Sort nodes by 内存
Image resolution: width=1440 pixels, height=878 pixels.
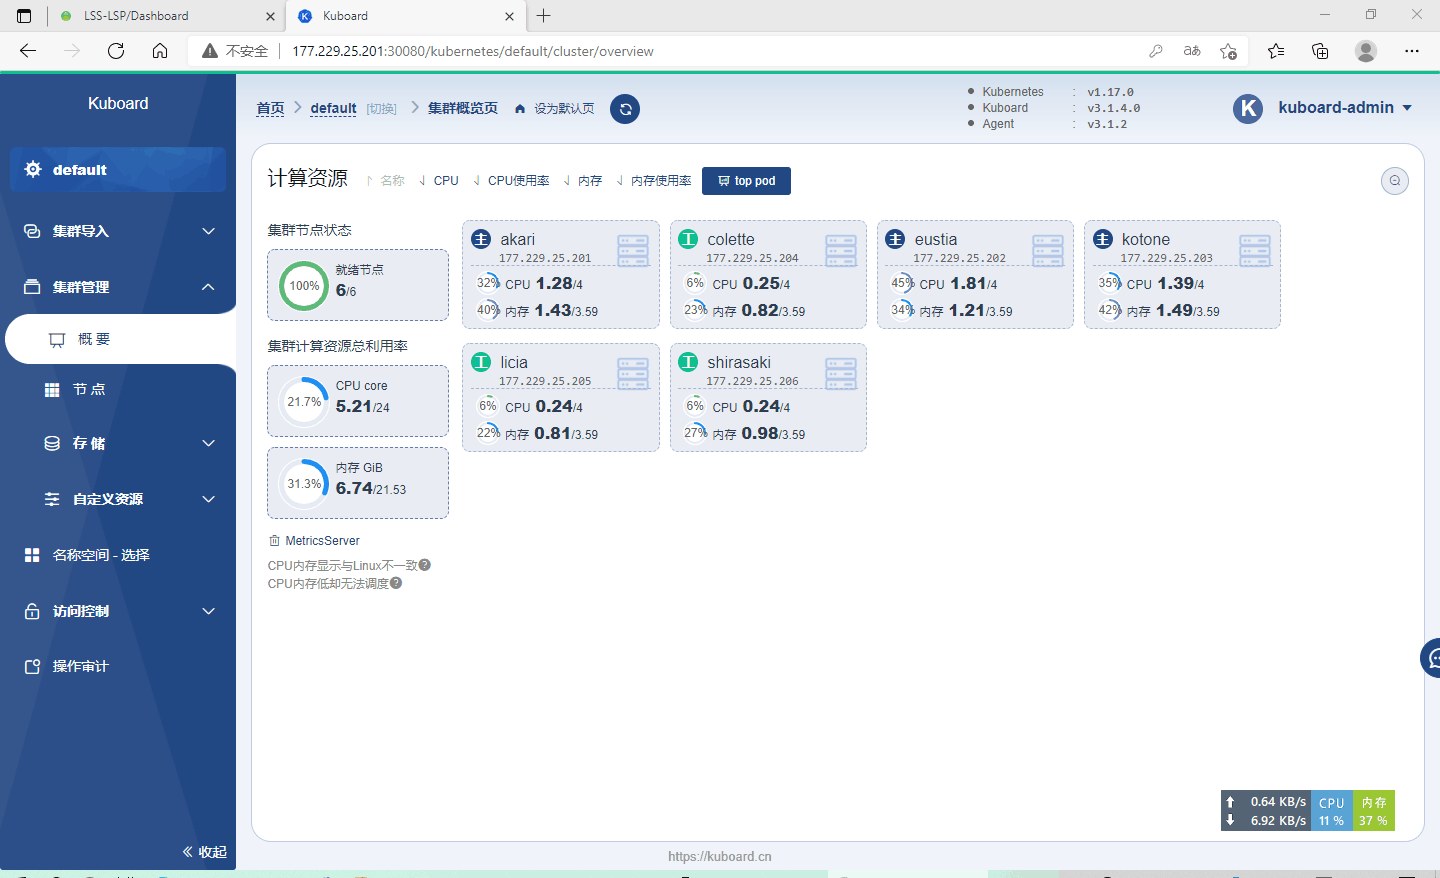coord(583,181)
